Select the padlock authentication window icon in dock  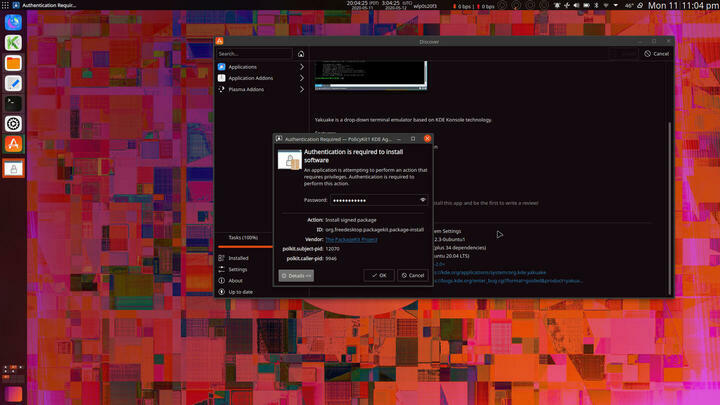click(13, 169)
